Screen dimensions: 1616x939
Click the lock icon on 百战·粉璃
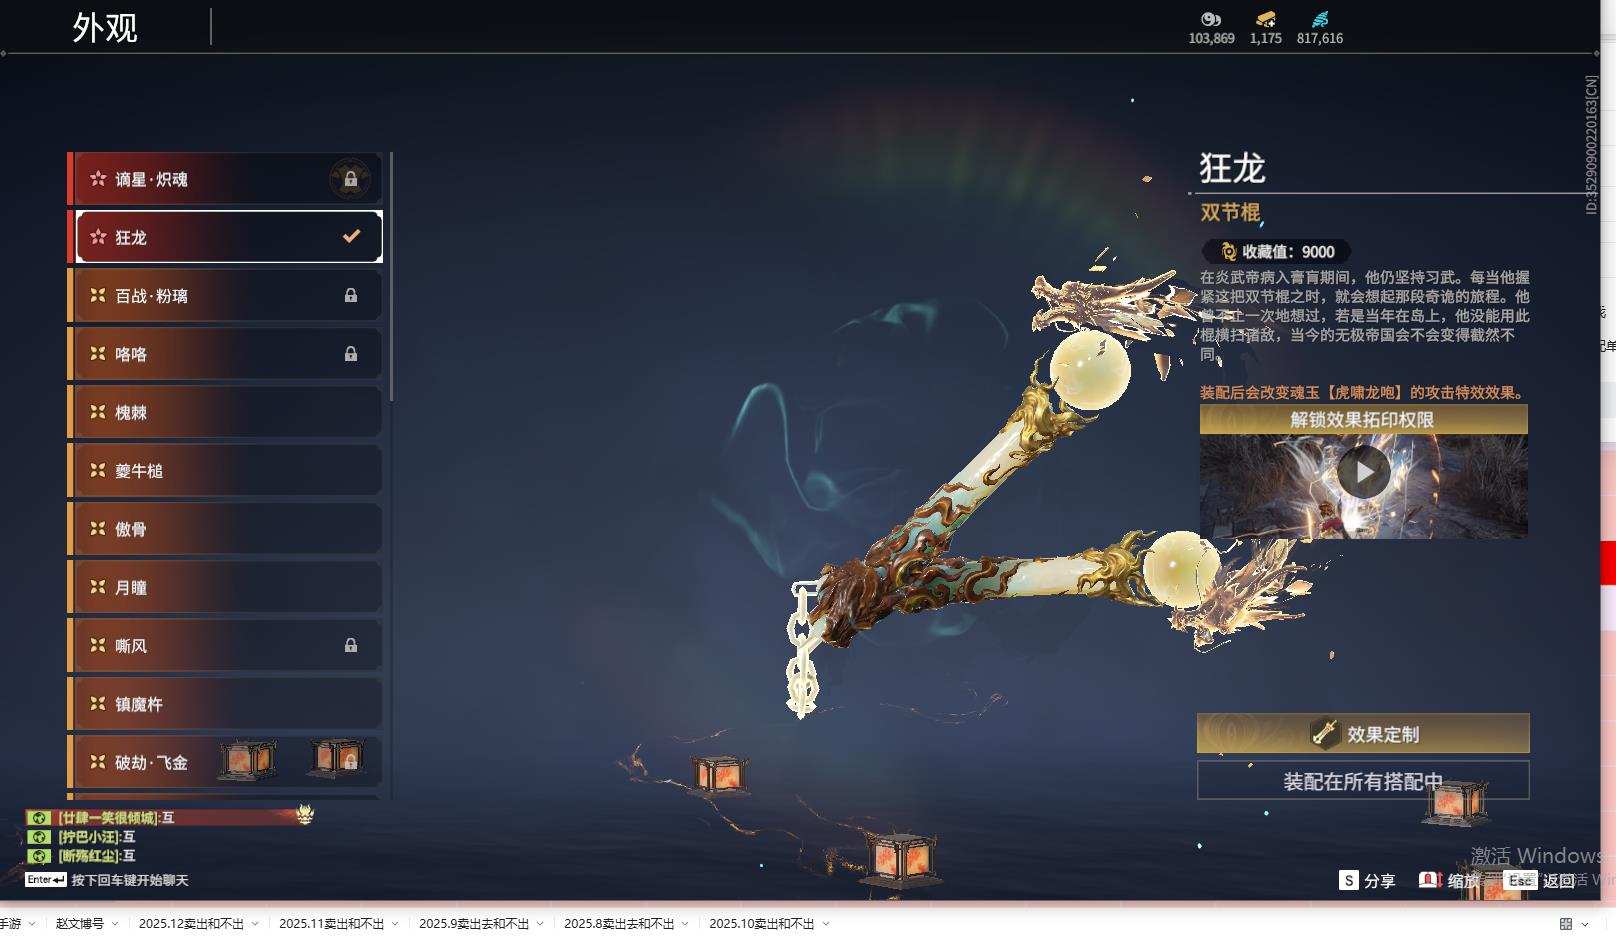(350, 295)
